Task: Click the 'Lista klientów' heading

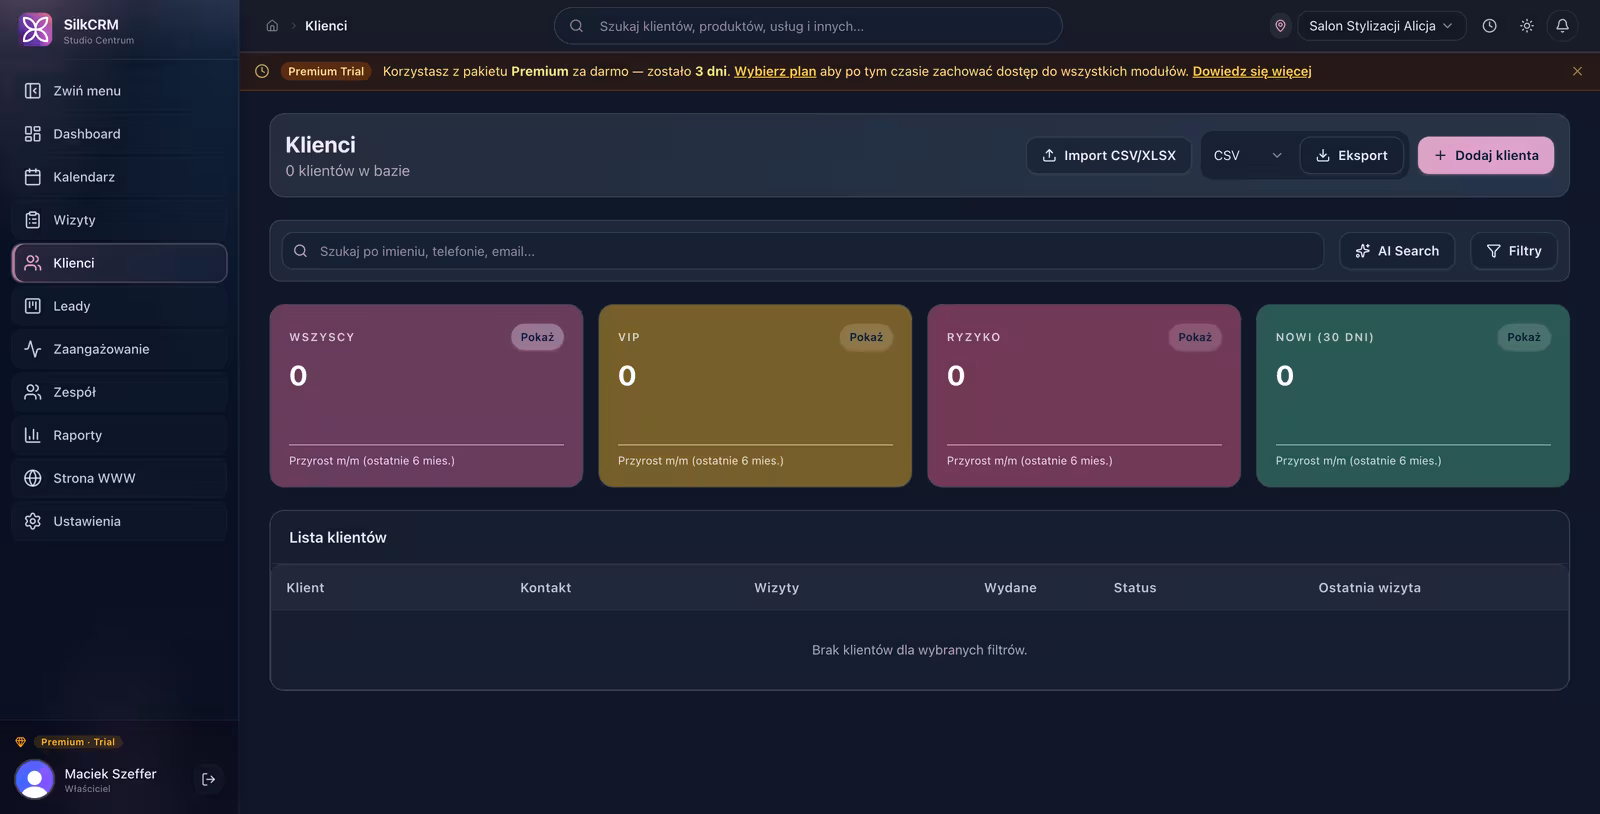Action: (338, 537)
